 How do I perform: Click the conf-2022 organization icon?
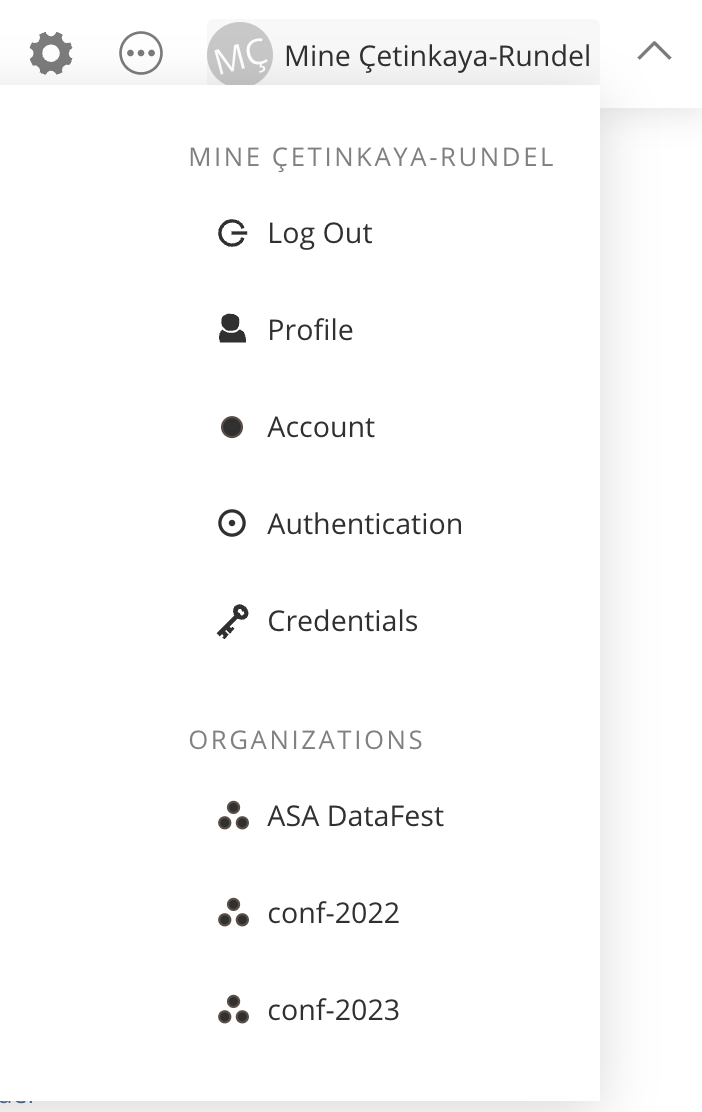pyautogui.click(x=233, y=913)
